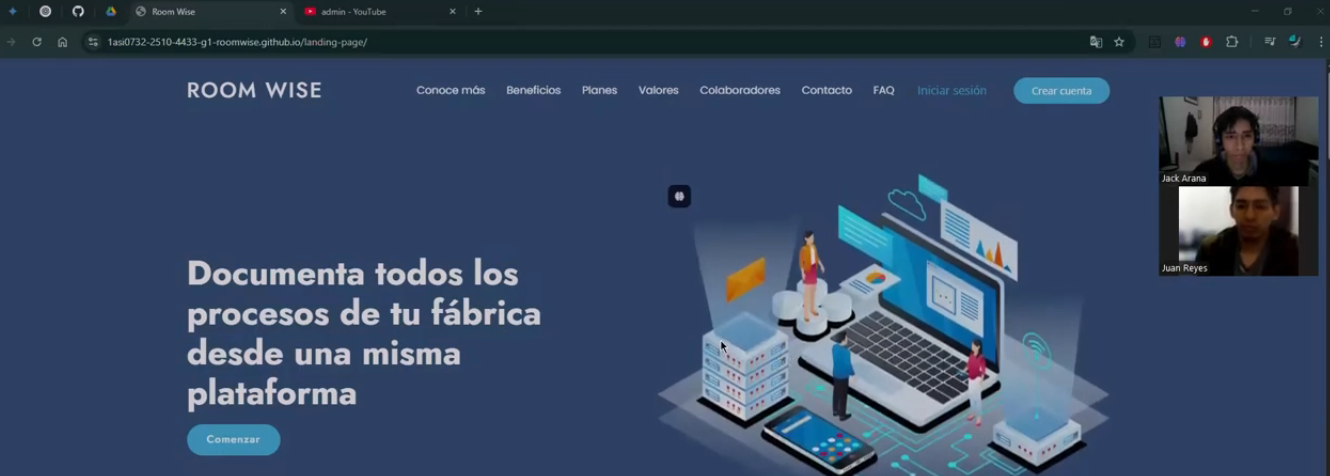Close the Room Wise tab
This screenshot has width=1330, height=476.
point(283,12)
